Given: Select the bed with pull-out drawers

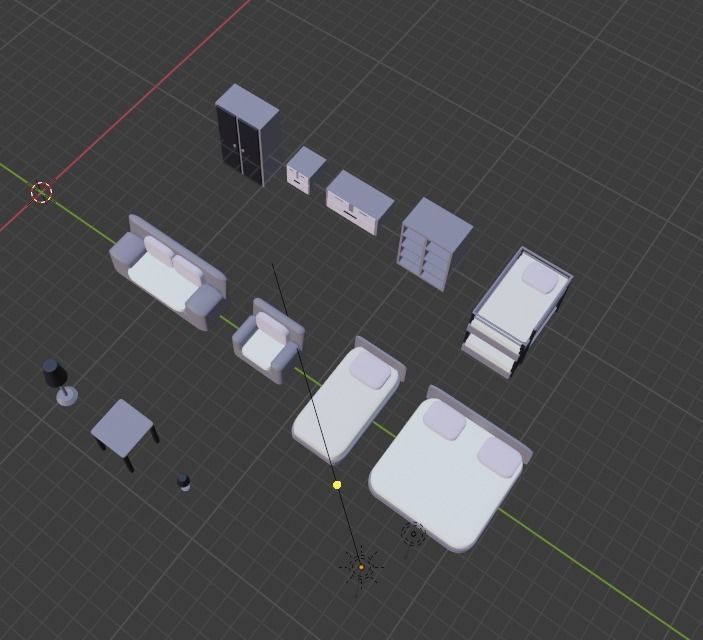Looking at the screenshot, I should click(517, 311).
